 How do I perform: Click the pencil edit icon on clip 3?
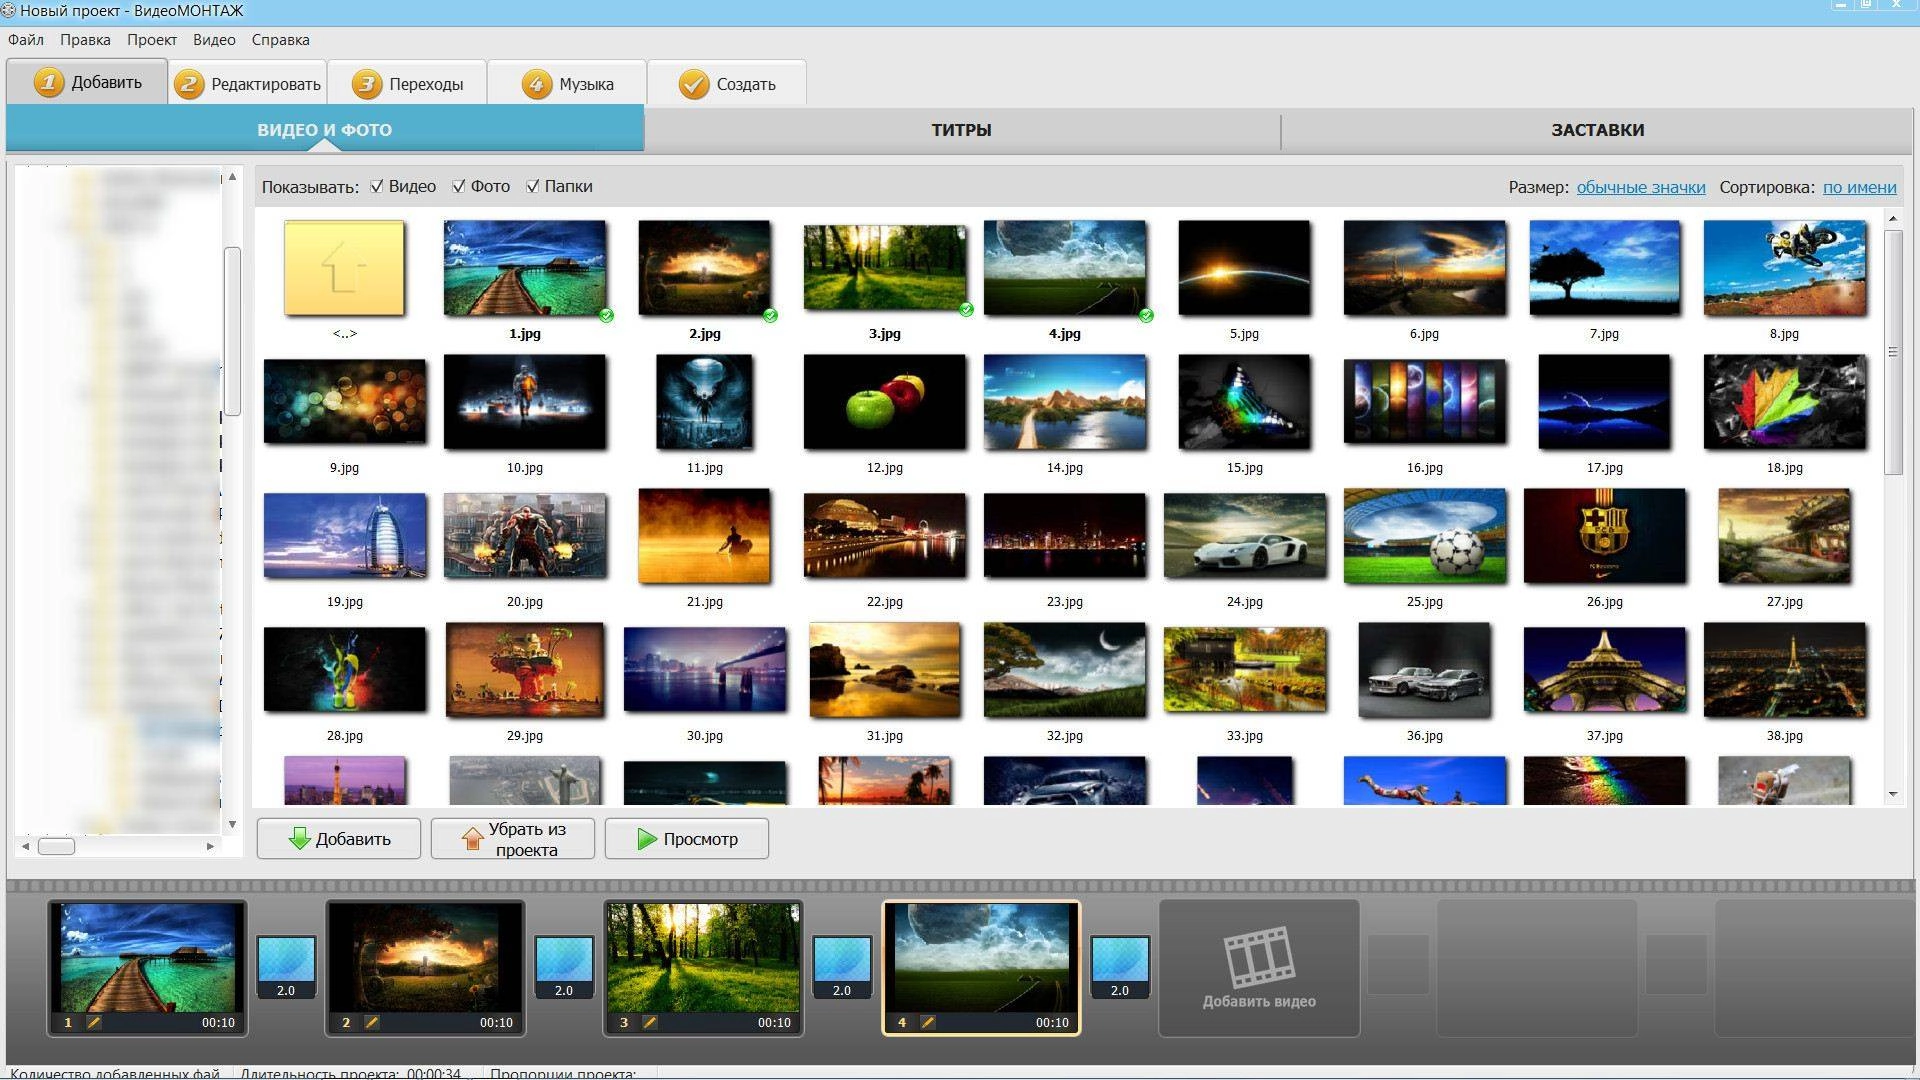click(x=649, y=1022)
